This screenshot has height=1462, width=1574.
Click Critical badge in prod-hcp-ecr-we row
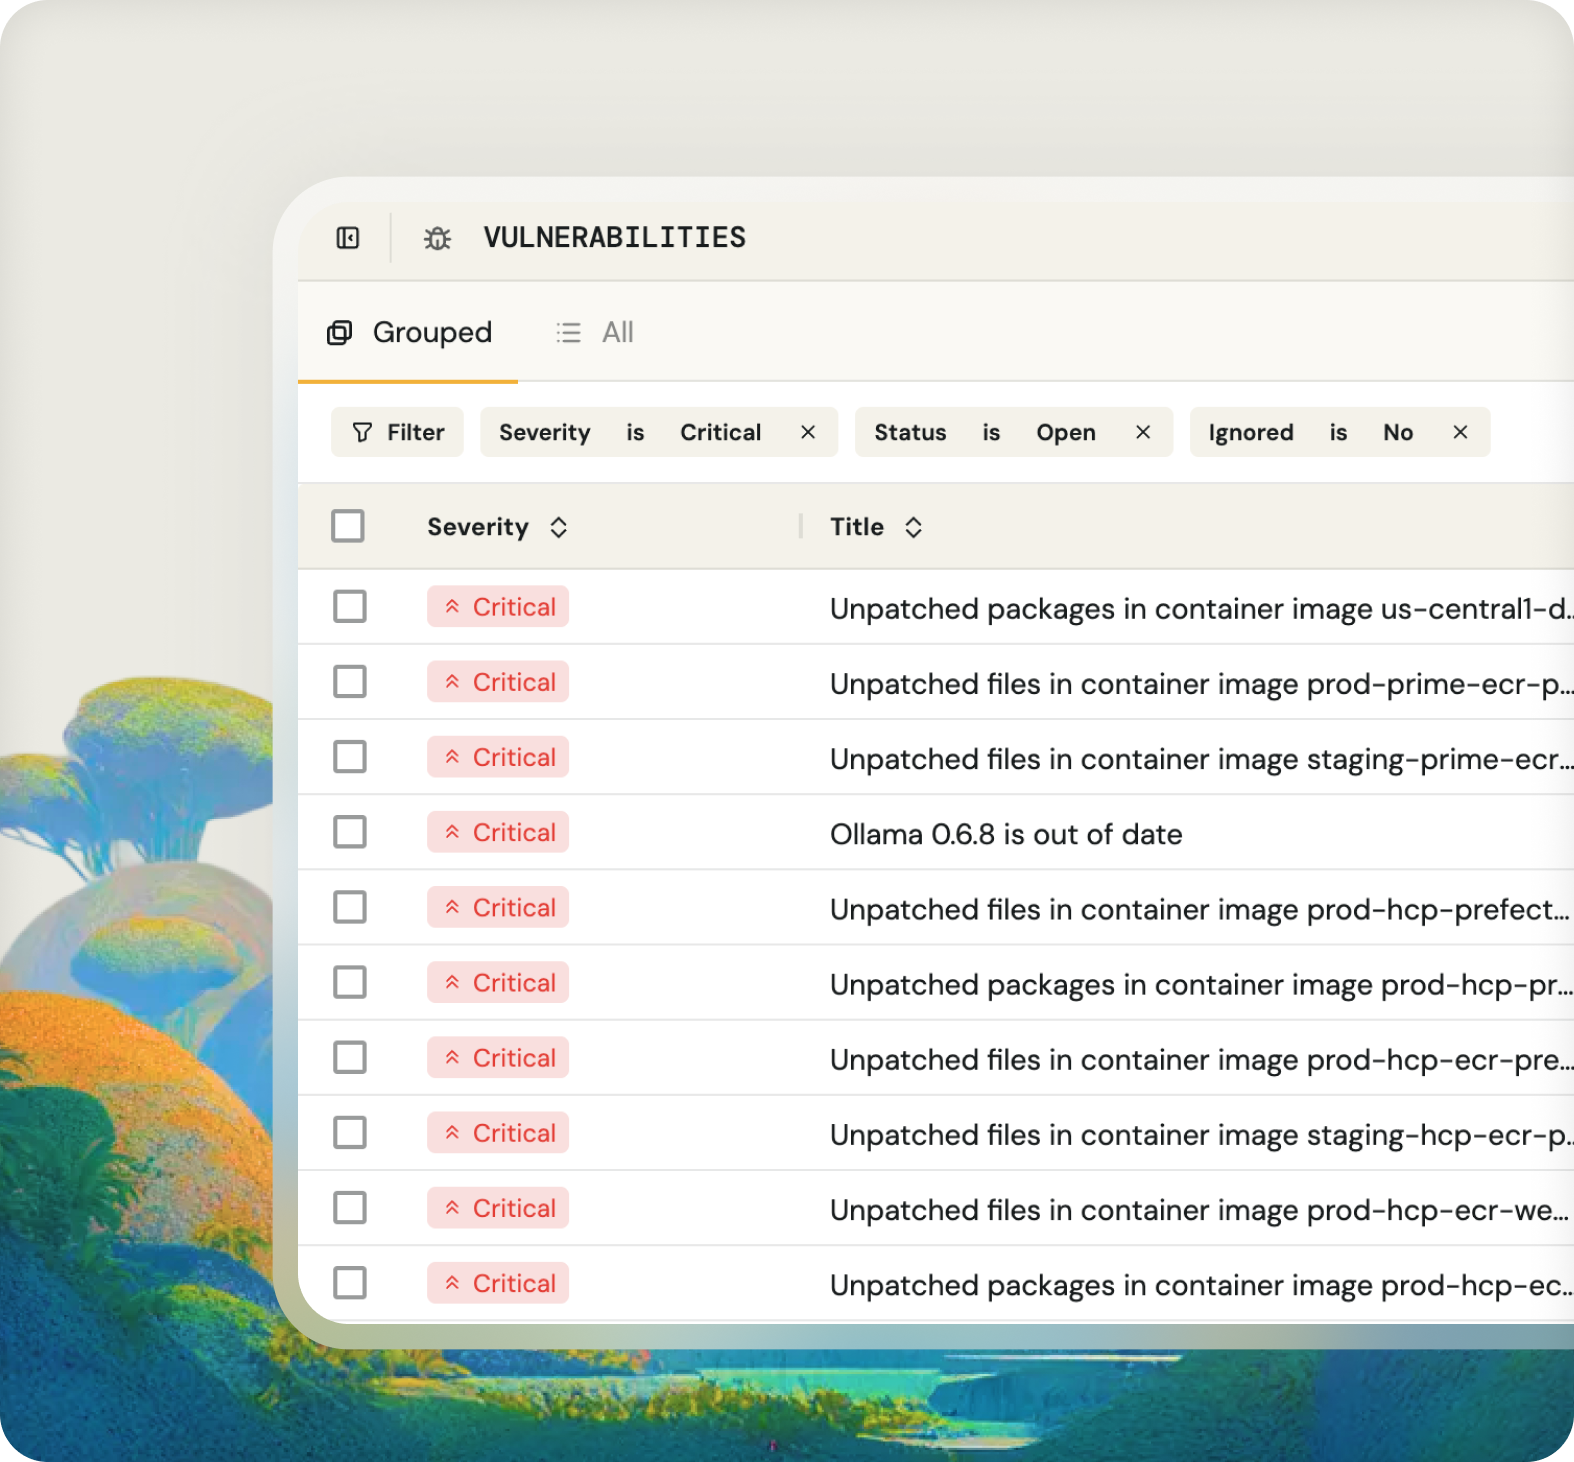point(498,1208)
